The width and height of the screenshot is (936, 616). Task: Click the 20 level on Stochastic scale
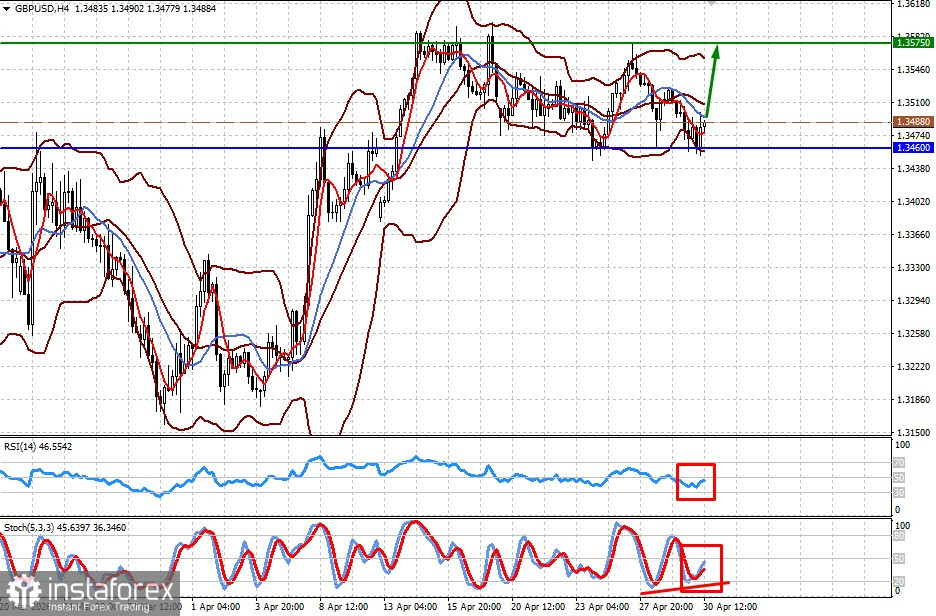[899, 581]
